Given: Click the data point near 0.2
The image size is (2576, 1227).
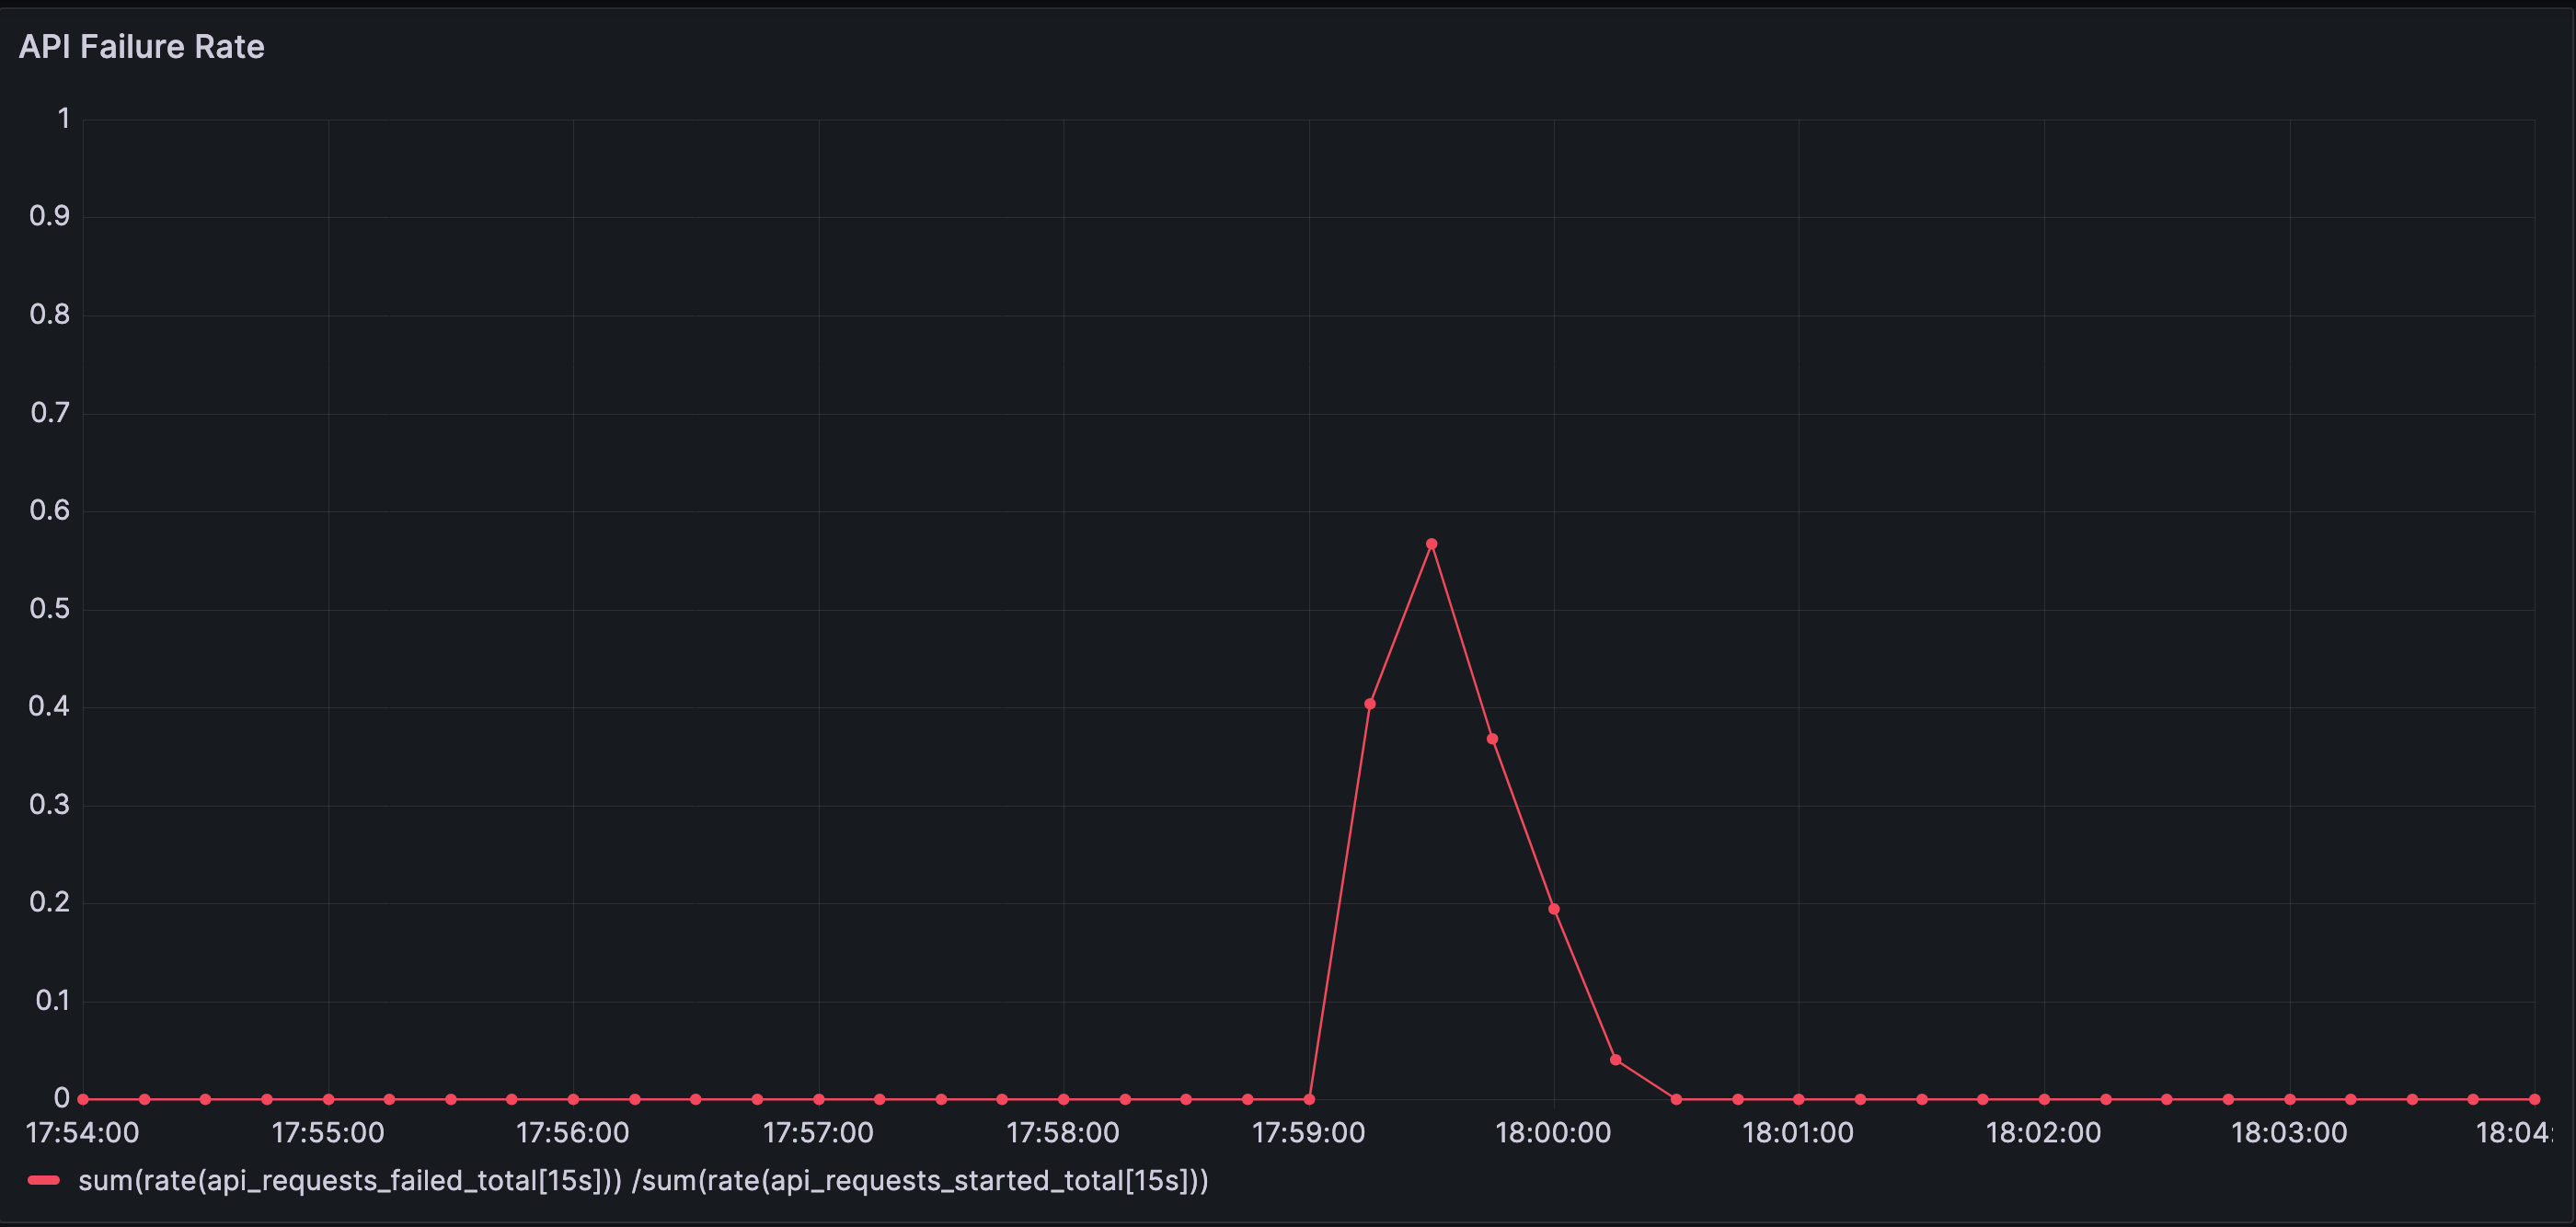Looking at the screenshot, I should pos(1553,908).
